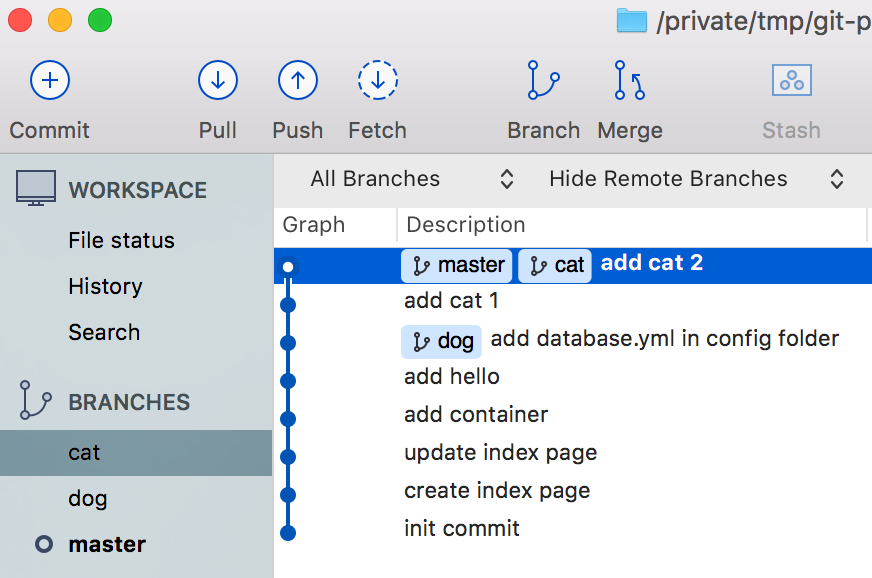Select the master branch in sidebar
Screen dimensions: 872x578
click(107, 544)
